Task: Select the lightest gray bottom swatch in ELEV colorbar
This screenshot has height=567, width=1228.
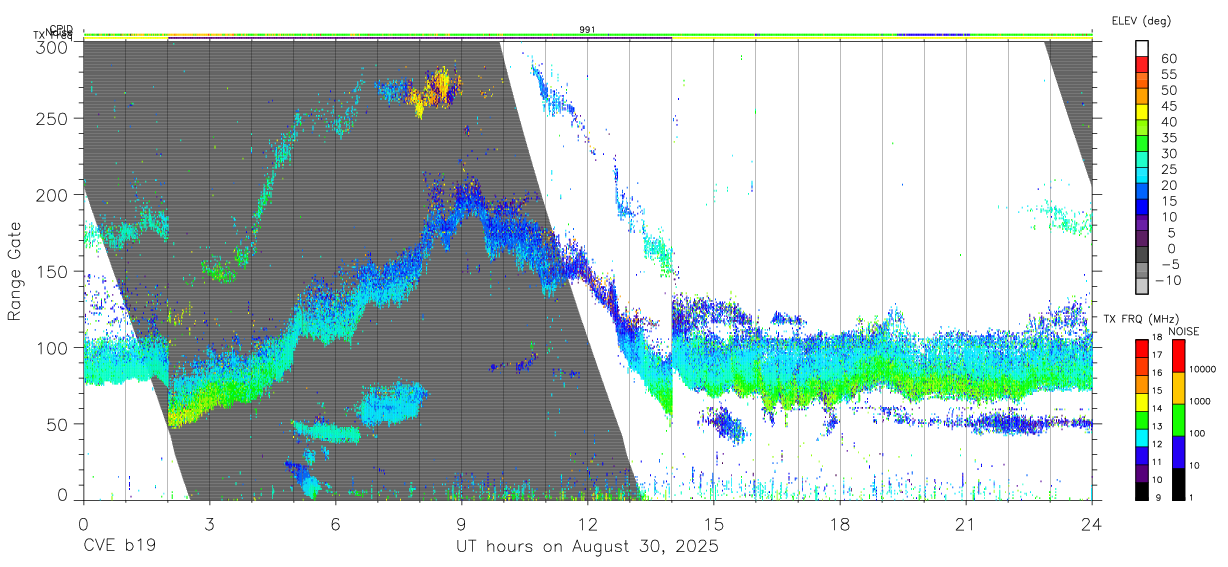Action: (1142, 288)
